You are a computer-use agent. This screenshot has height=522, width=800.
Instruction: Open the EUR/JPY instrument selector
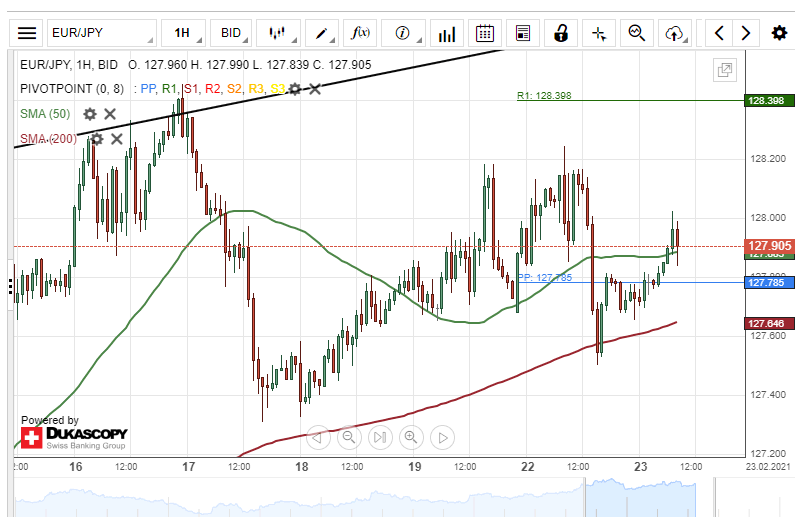[102, 34]
